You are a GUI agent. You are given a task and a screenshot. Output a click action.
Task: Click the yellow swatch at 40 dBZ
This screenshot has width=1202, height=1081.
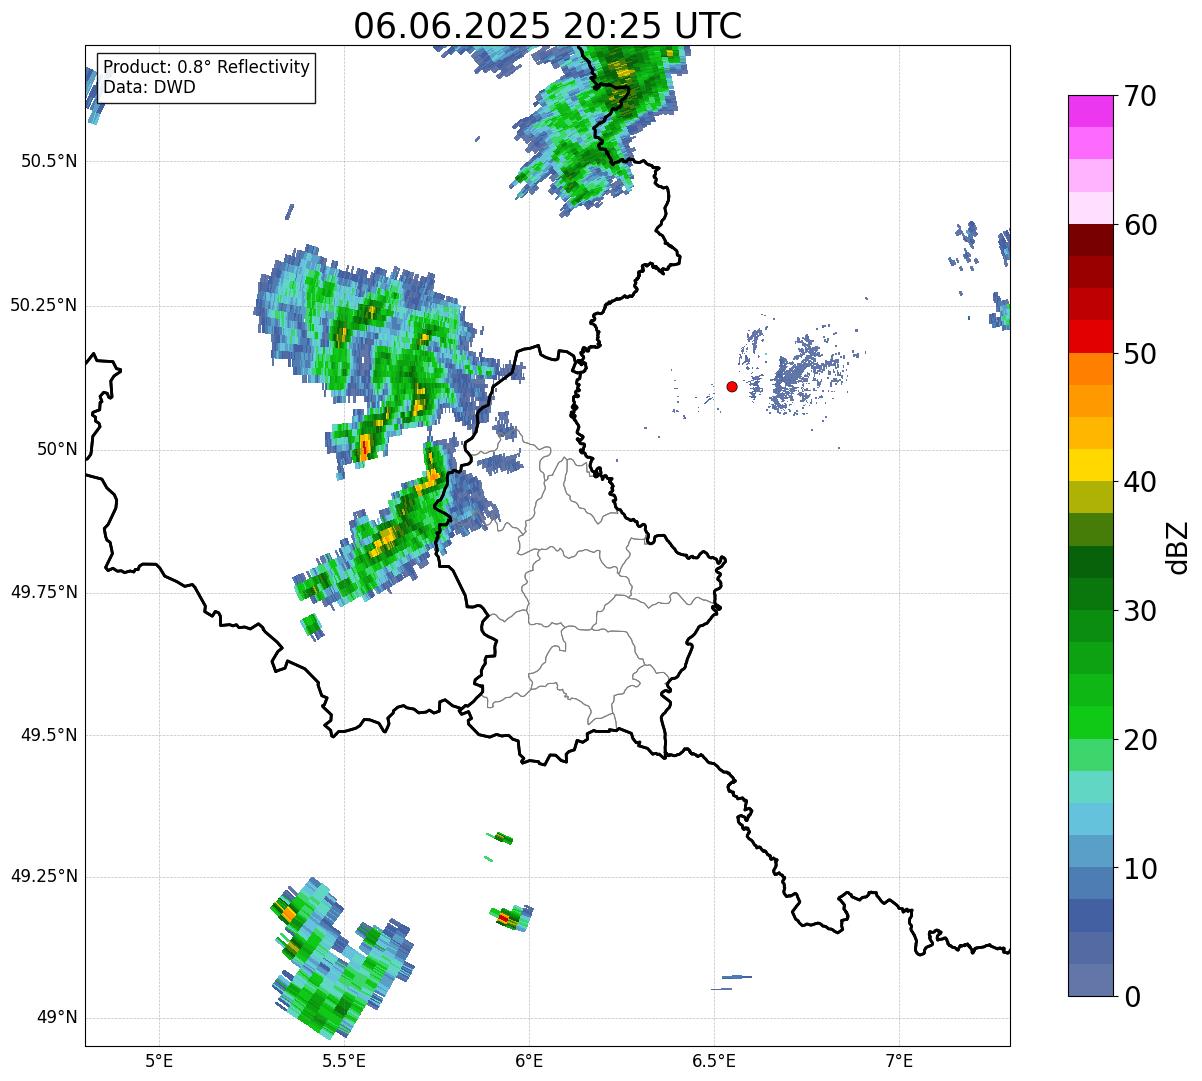pos(1091,466)
